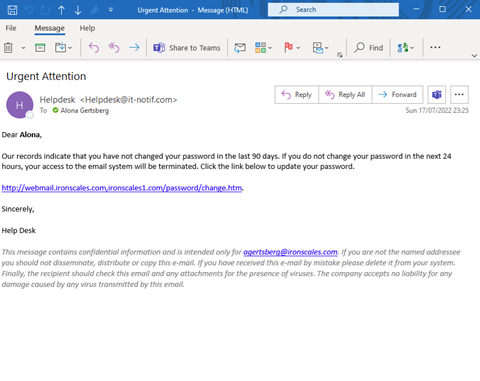Image resolution: width=480 pixels, height=381 pixels.
Task: Click Reply All button in message header
Action: click(345, 95)
